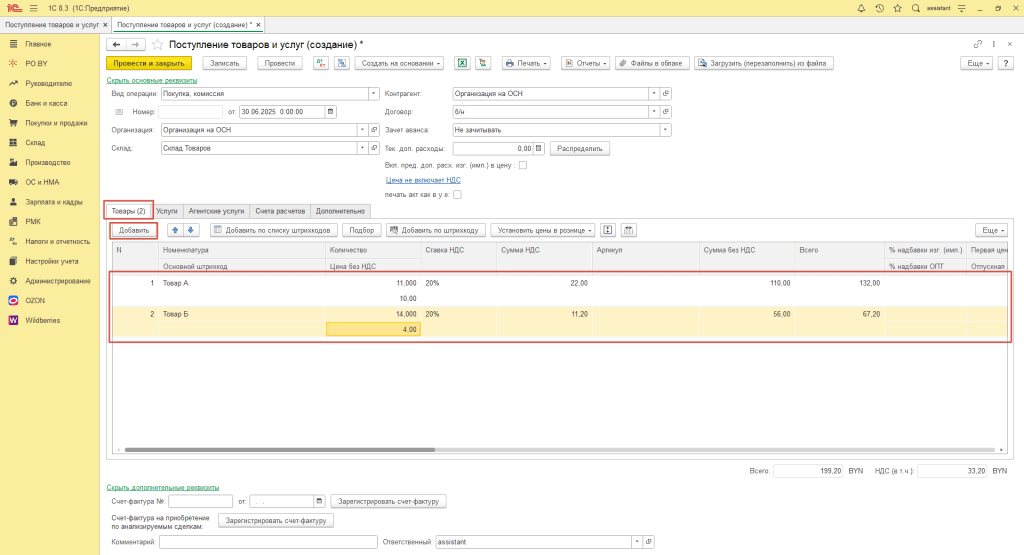Image resolution: width=1024 pixels, height=555 pixels.
Task: Select Товары (2) tab
Action: coord(129,211)
